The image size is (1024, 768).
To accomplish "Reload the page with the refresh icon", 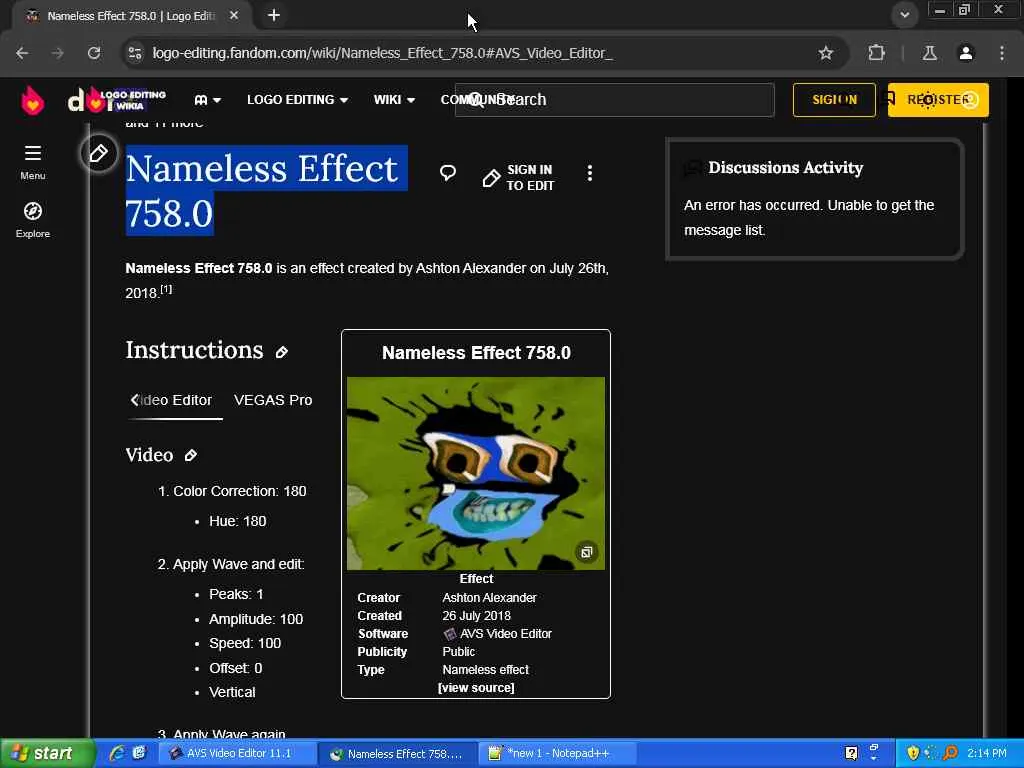I will click(x=94, y=53).
